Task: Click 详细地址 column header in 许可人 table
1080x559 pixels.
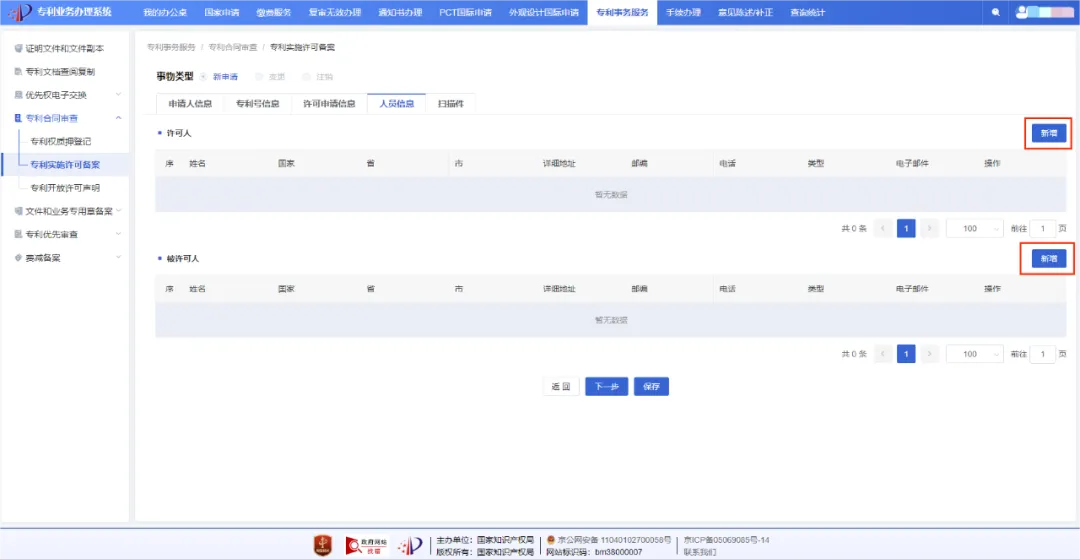Action: point(559,164)
